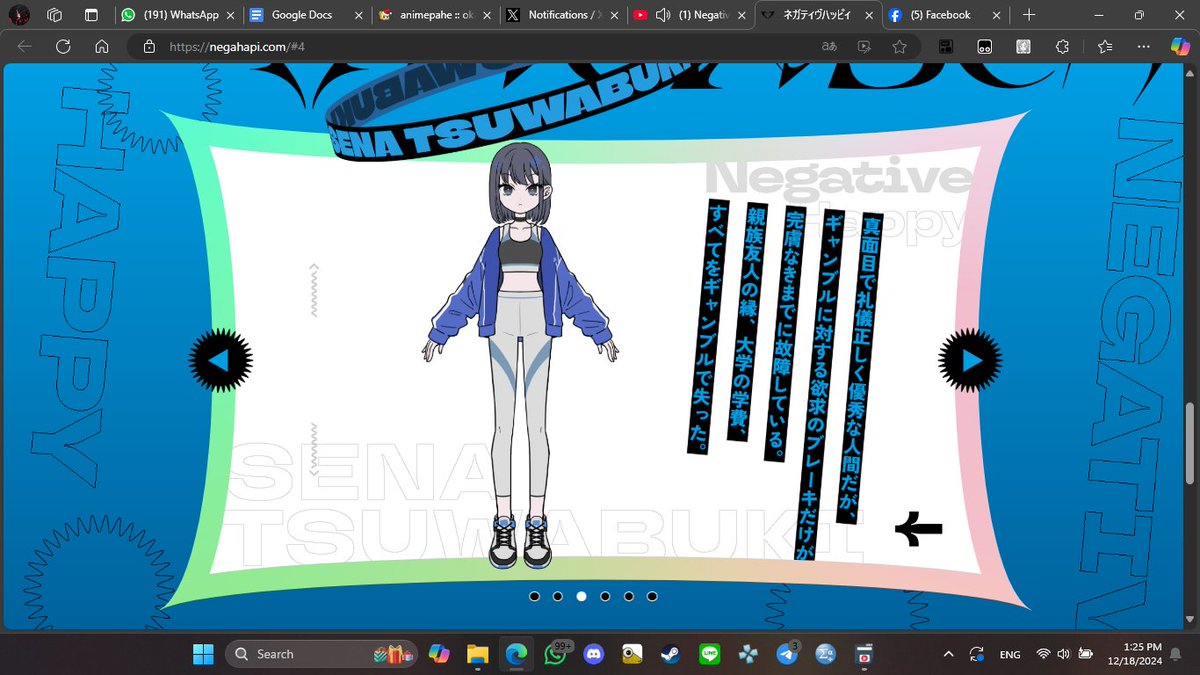Screen dimensions: 1200x675
Task: Open the Extensions puzzle icon
Action: 1063,46
